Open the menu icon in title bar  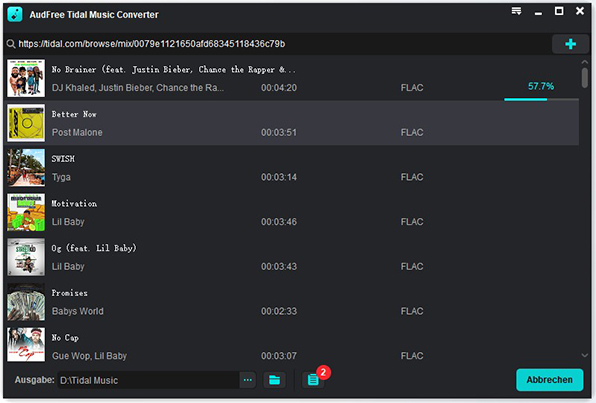tap(516, 11)
